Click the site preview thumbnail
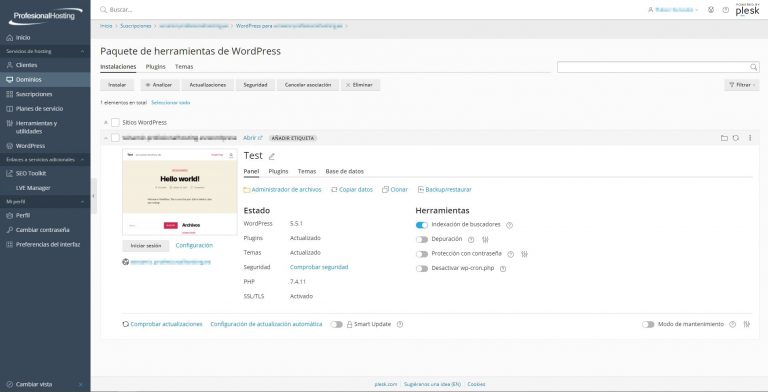The height and width of the screenshot is (392, 768). point(180,192)
